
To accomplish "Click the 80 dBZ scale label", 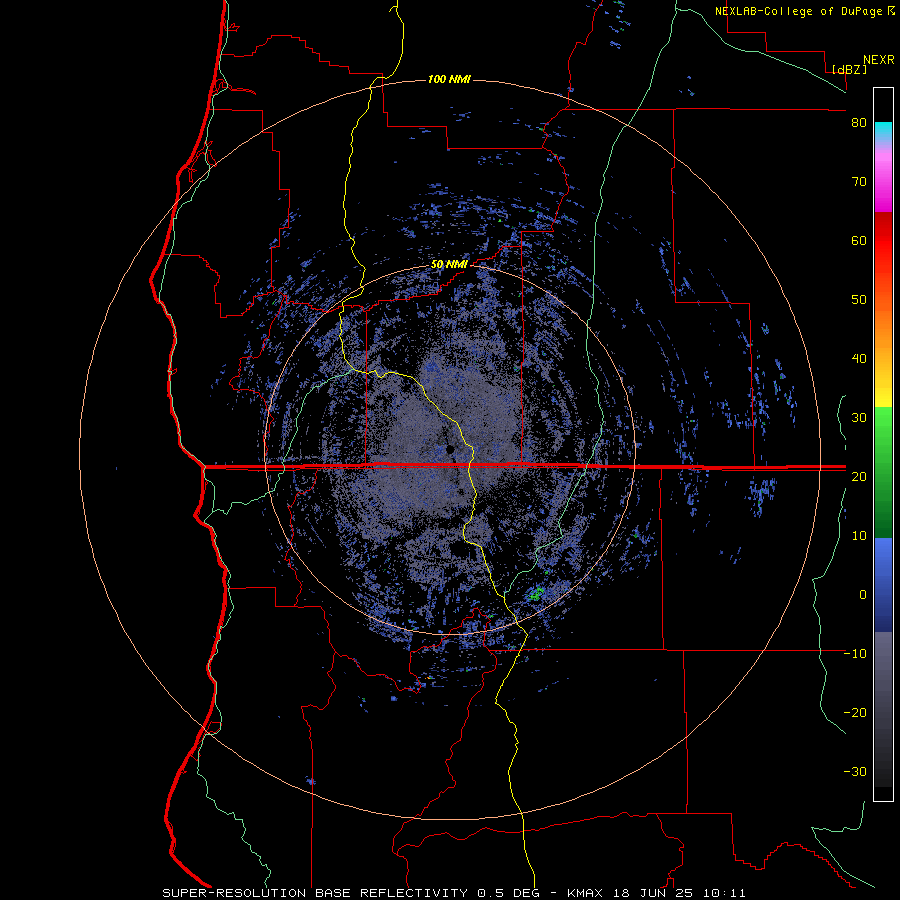I will click(859, 123).
